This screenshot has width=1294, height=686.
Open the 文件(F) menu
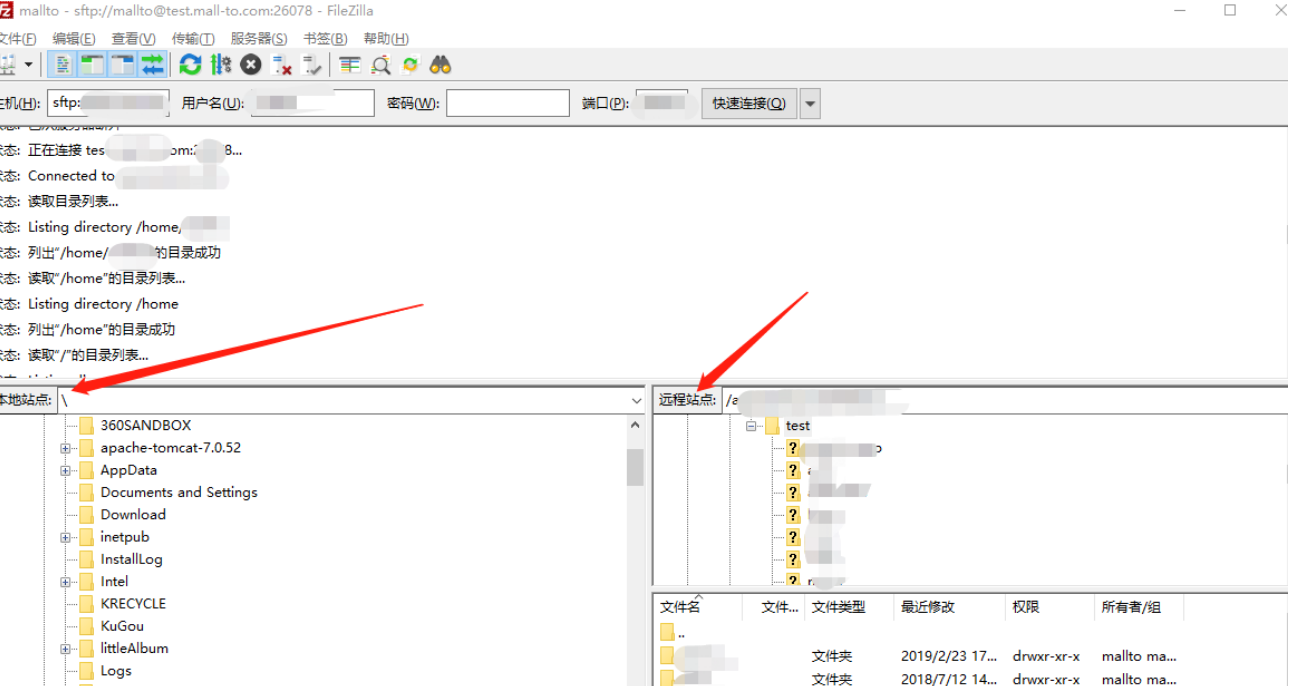[x=17, y=39]
